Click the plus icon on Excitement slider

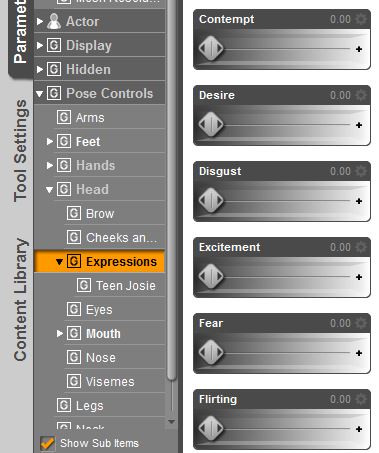coord(359,277)
